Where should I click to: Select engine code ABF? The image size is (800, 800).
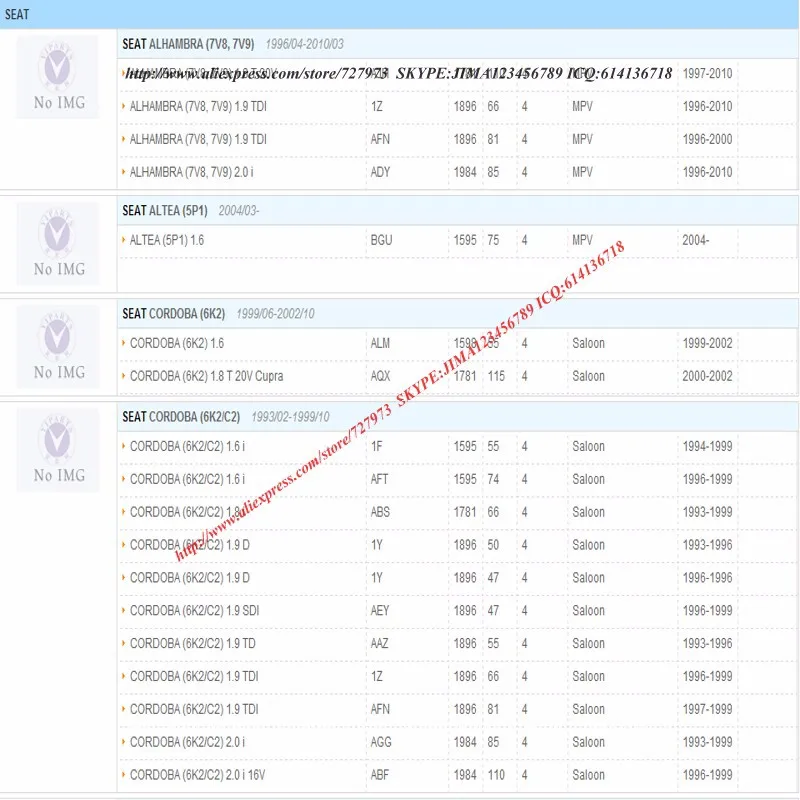(x=380, y=775)
